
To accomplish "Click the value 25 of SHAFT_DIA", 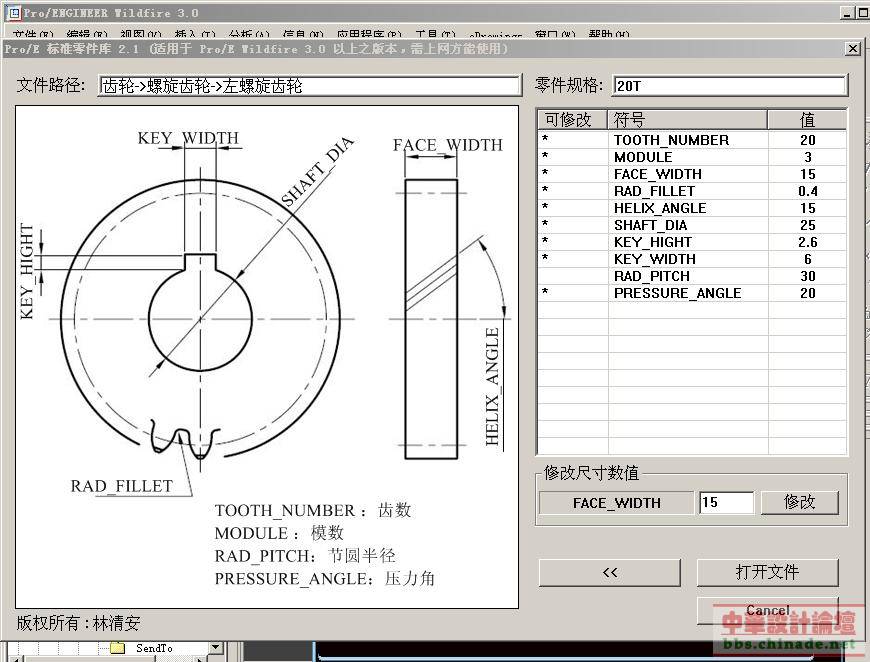I will 808,225.
